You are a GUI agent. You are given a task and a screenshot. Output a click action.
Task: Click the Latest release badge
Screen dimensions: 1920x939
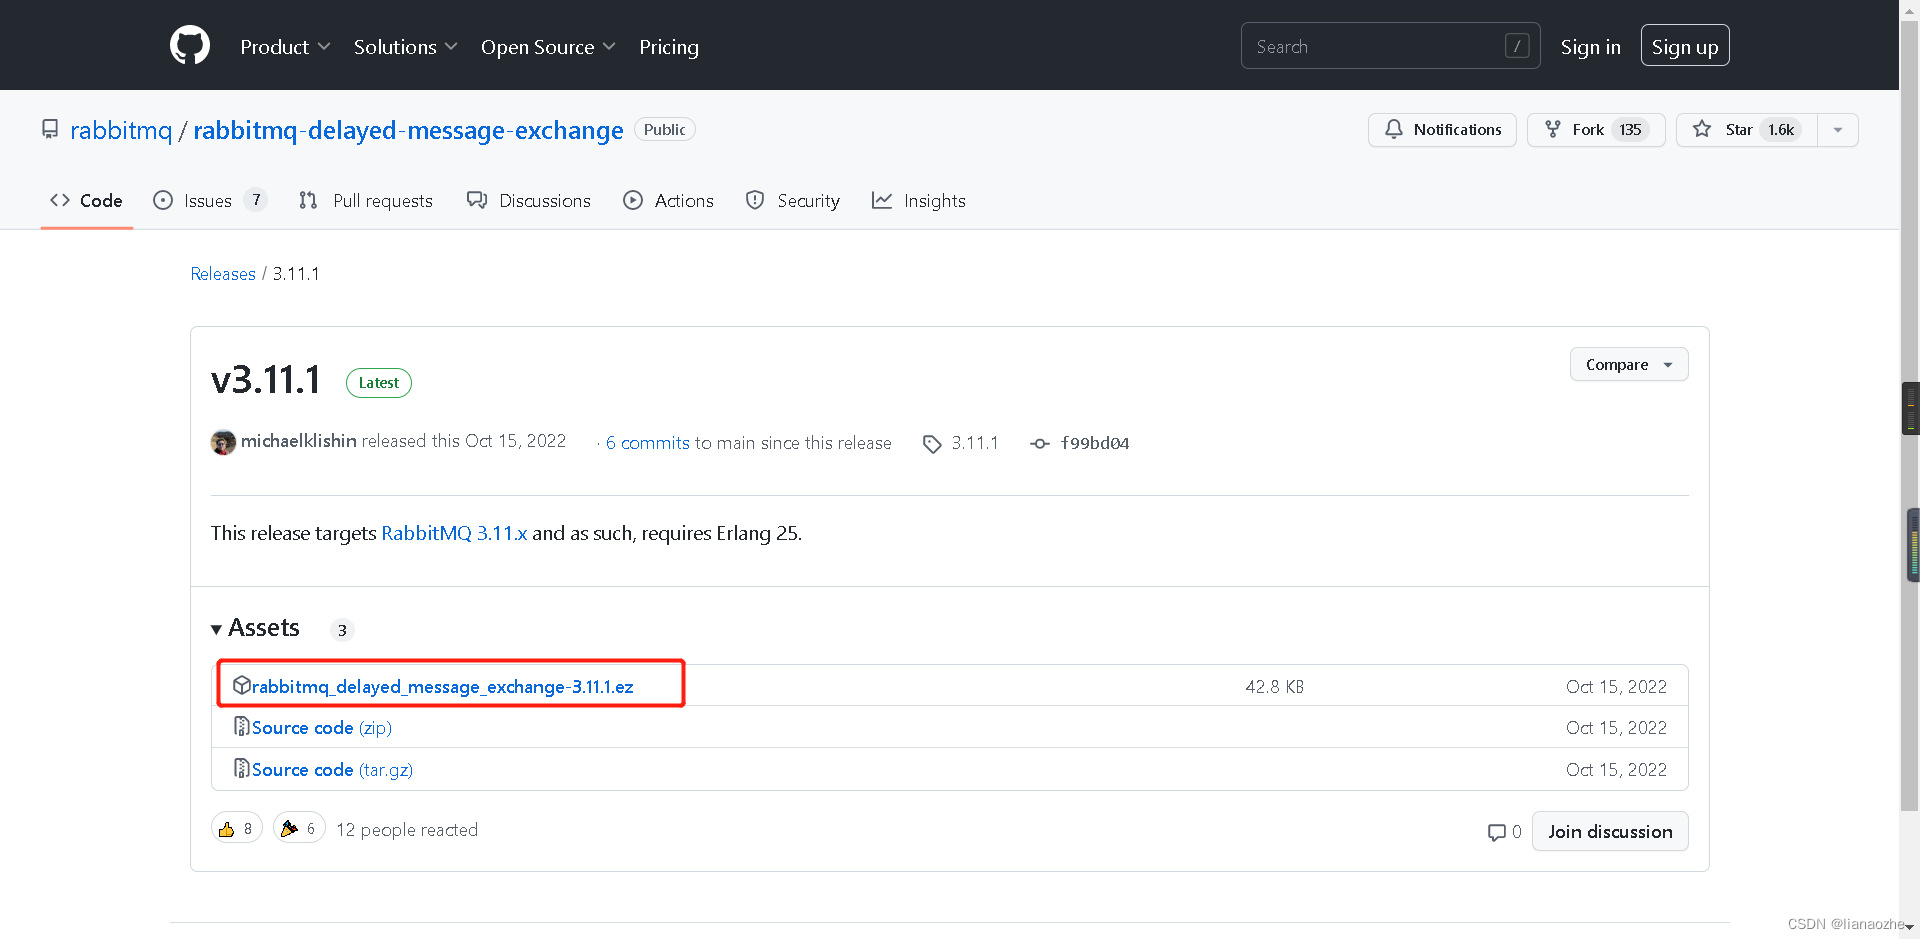379,383
